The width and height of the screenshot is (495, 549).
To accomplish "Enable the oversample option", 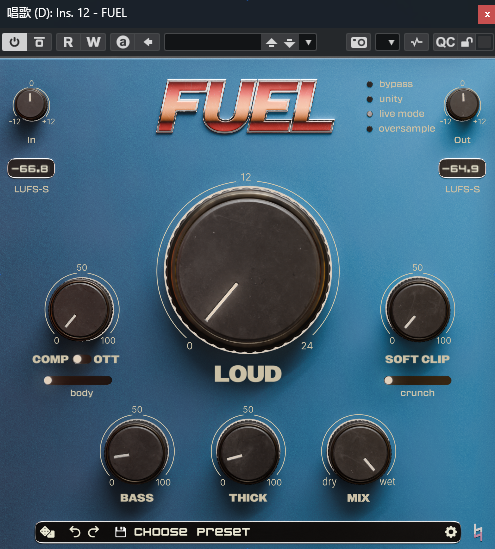I will (x=400, y=129).
